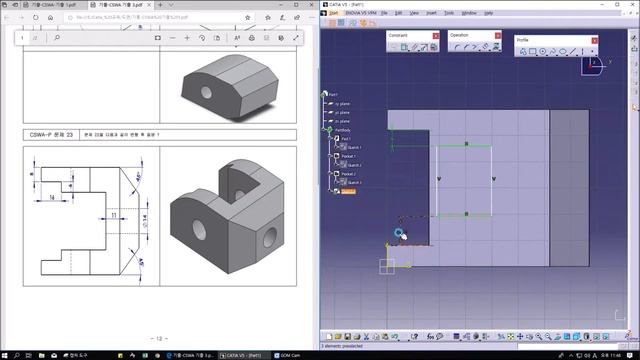Close the Operation floating toolbar
Screen dimensions: 640x360
point(498,36)
